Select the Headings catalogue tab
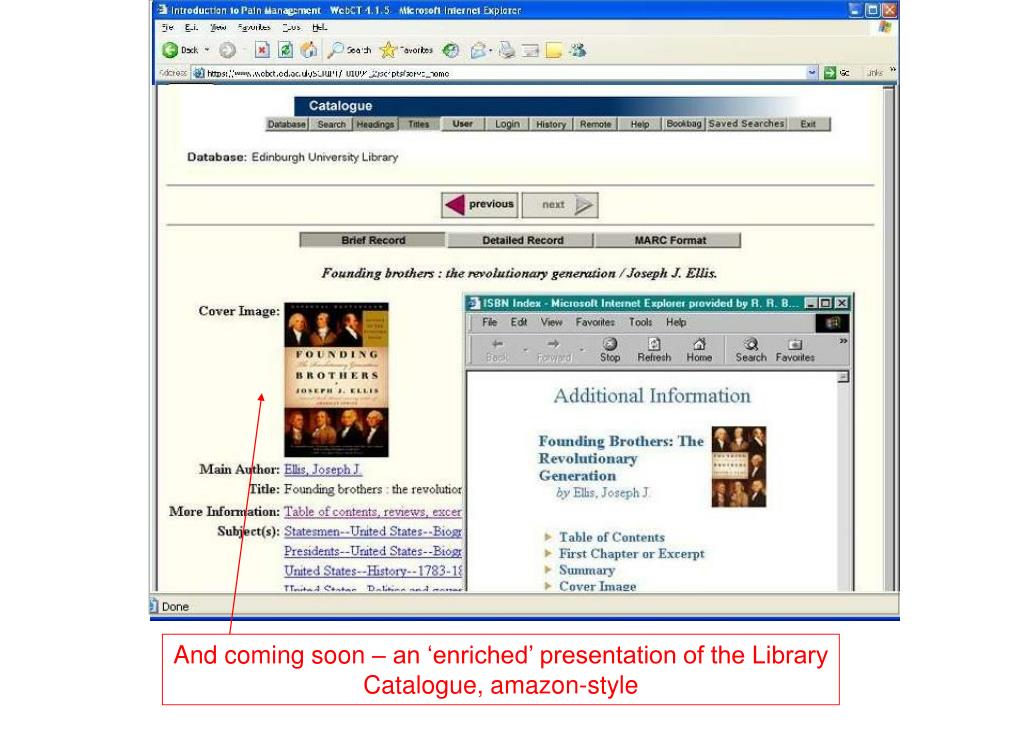Image resolution: width=1024 pixels, height=740 pixels. click(376, 124)
